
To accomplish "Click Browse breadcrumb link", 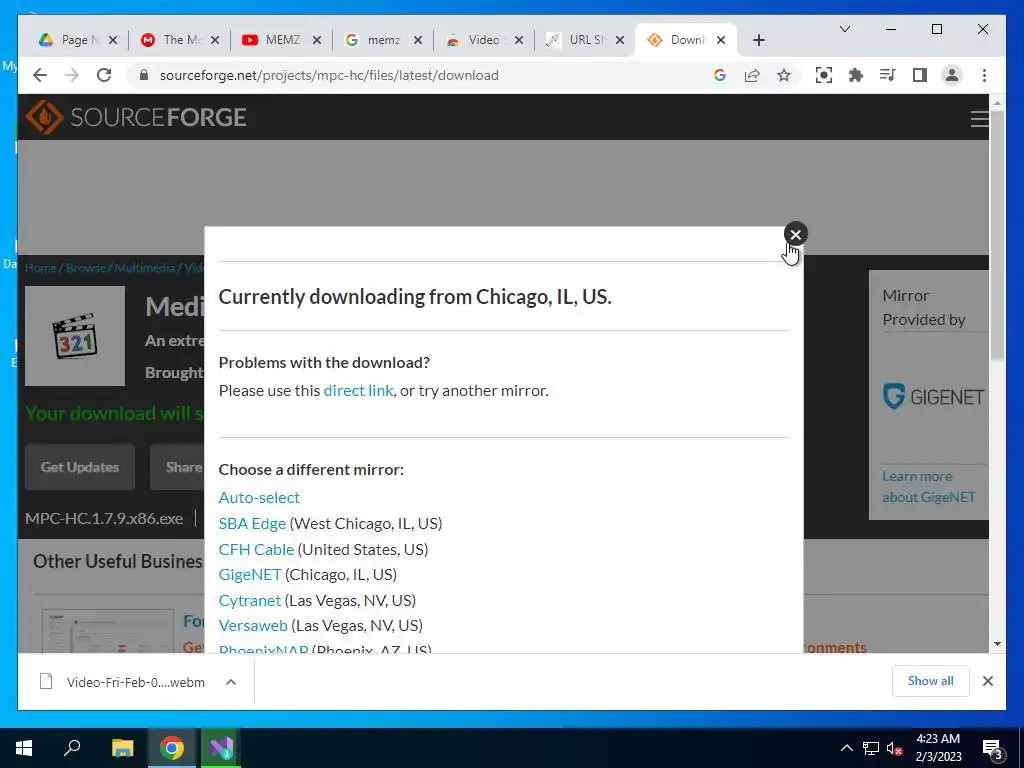I will pyautogui.click(x=86, y=268).
